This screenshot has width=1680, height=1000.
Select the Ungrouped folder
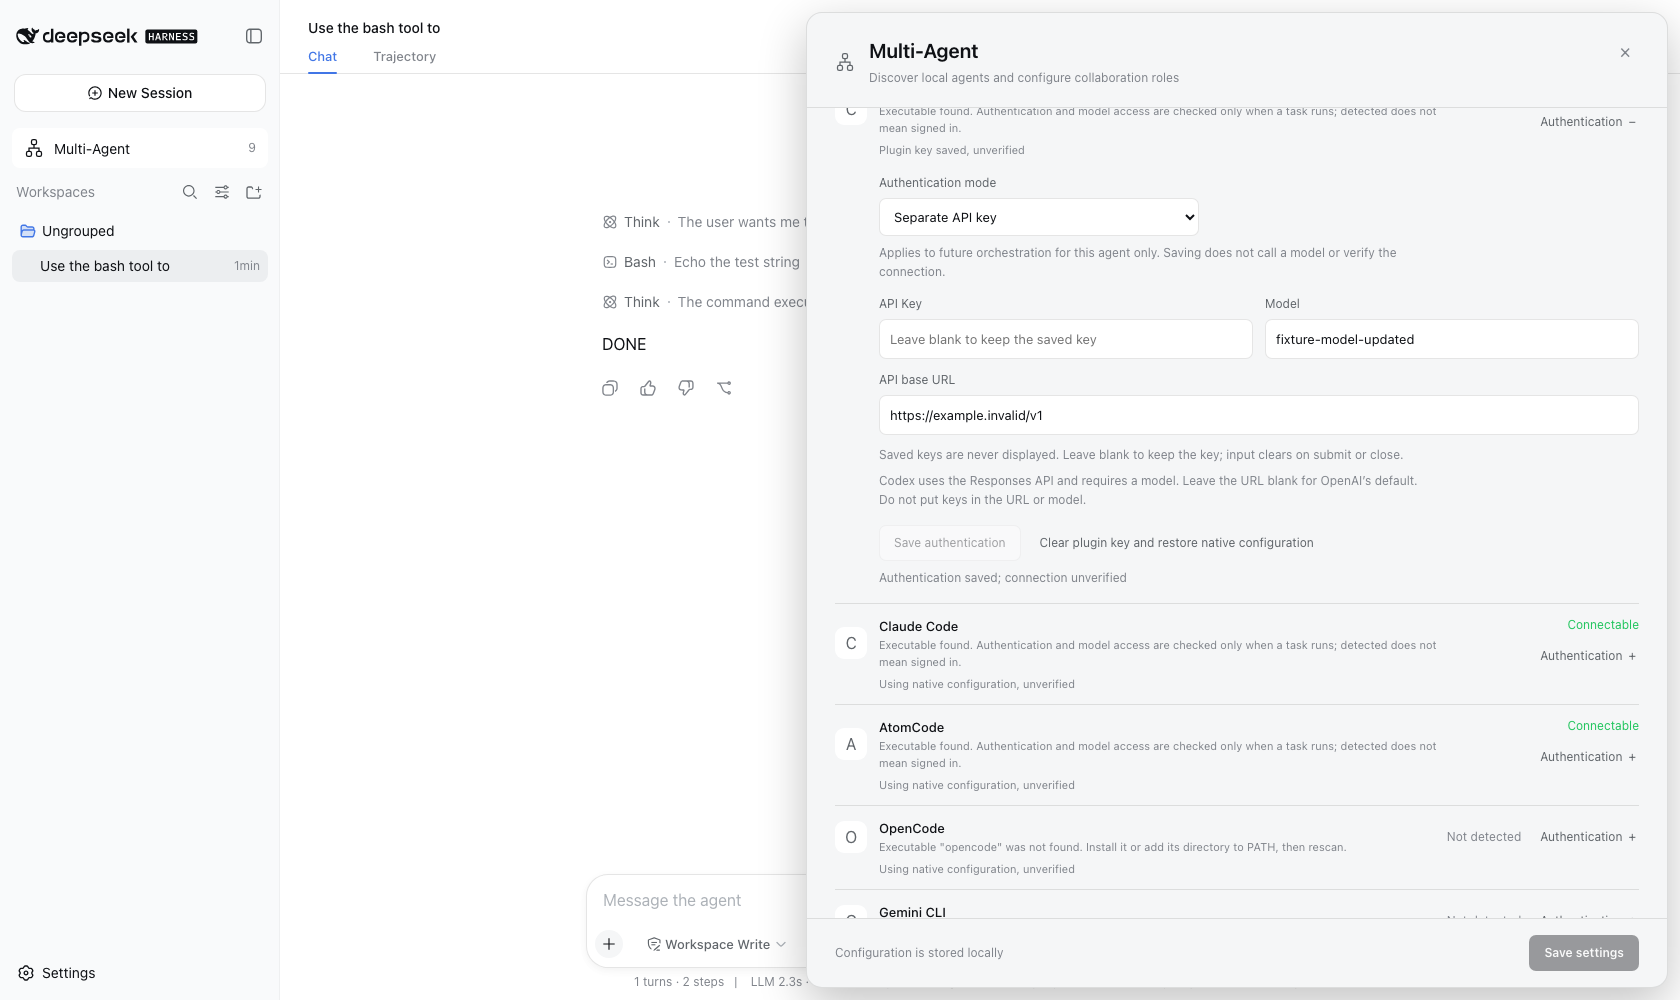140,231
